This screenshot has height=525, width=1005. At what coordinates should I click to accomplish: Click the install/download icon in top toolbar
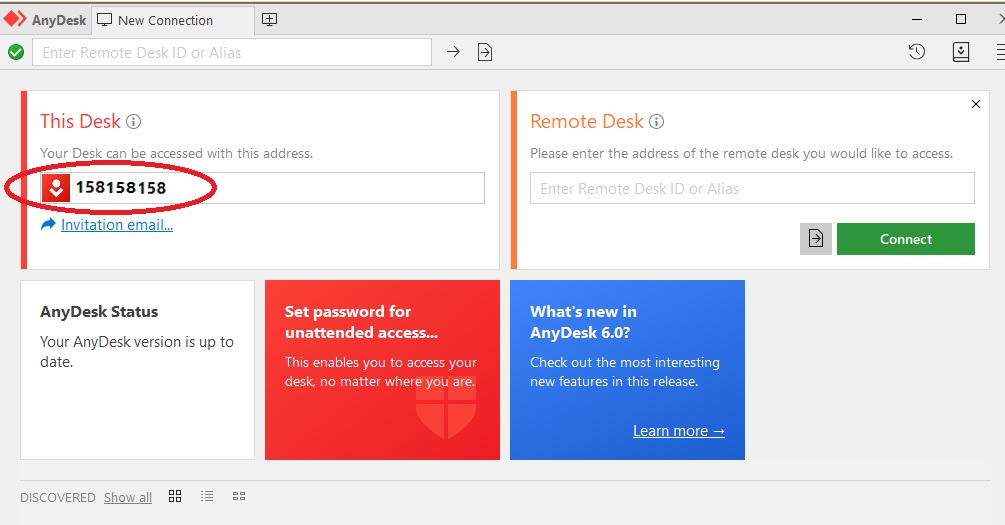(x=961, y=52)
